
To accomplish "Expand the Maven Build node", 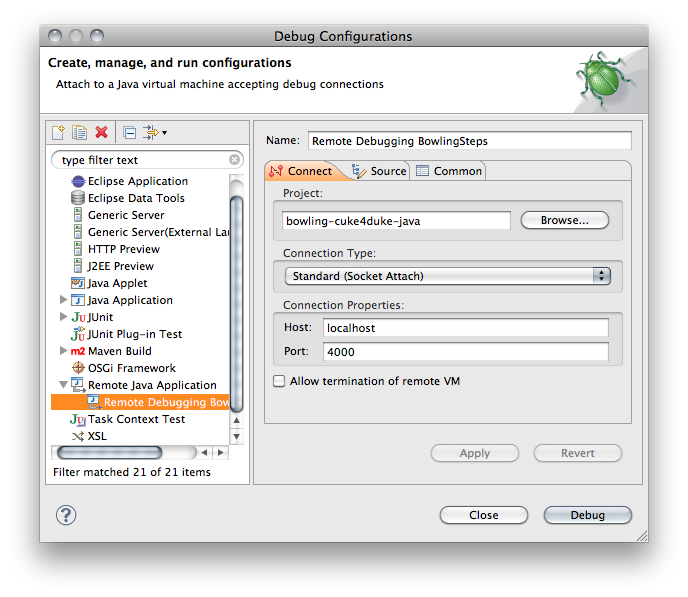I will (63, 350).
